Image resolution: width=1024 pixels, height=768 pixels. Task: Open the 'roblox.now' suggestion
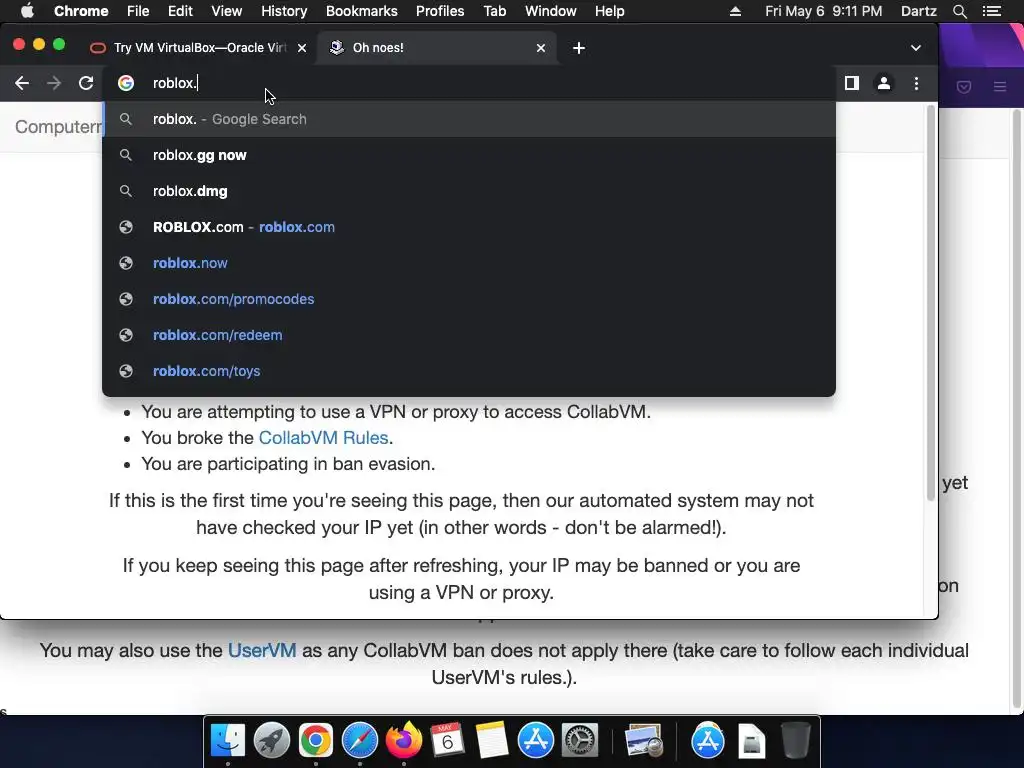[x=469, y=263]
